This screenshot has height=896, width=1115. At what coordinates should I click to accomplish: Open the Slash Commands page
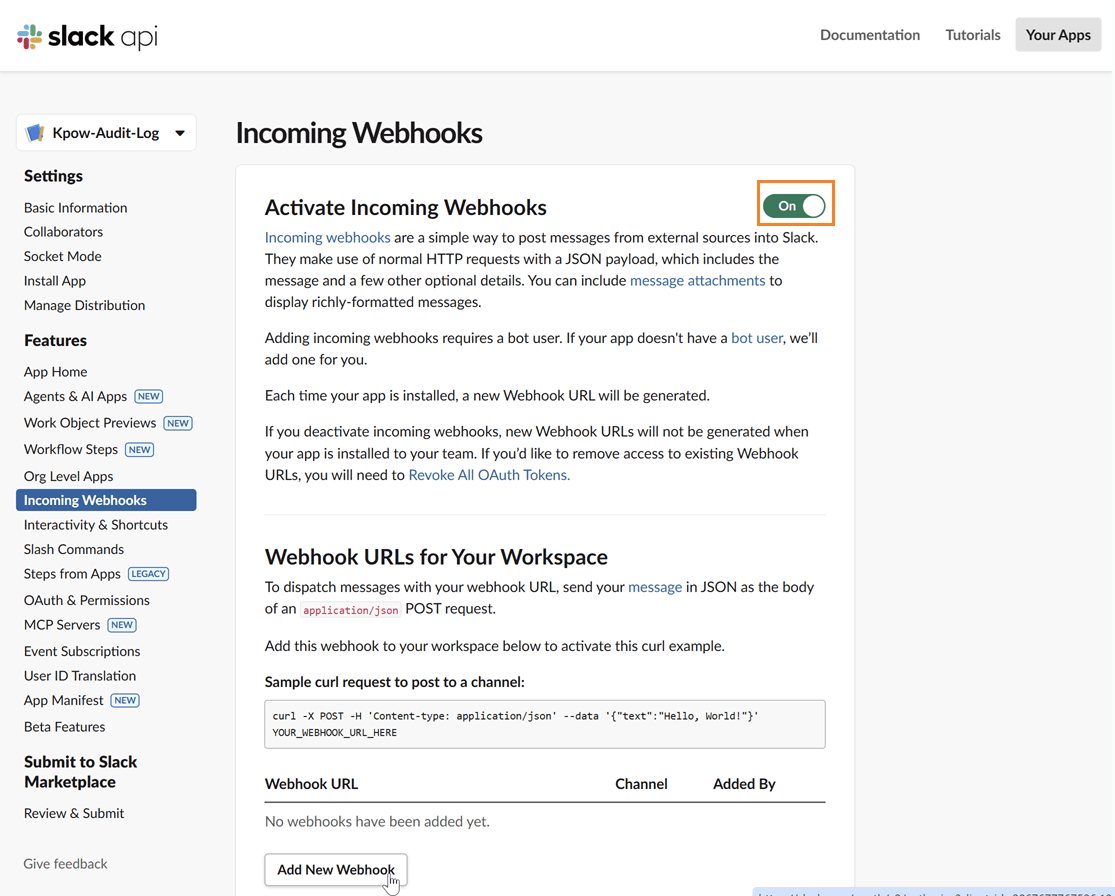74,549
